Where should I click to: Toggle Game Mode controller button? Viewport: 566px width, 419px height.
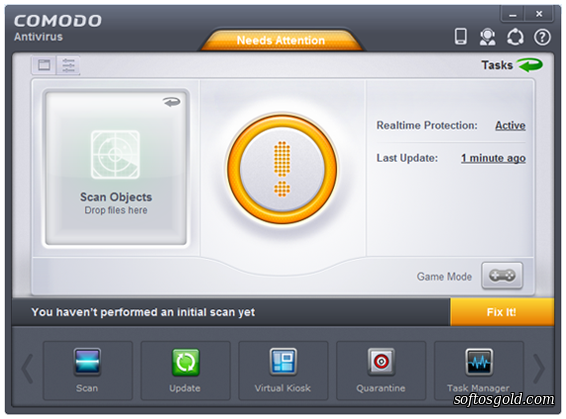[502, 276]
